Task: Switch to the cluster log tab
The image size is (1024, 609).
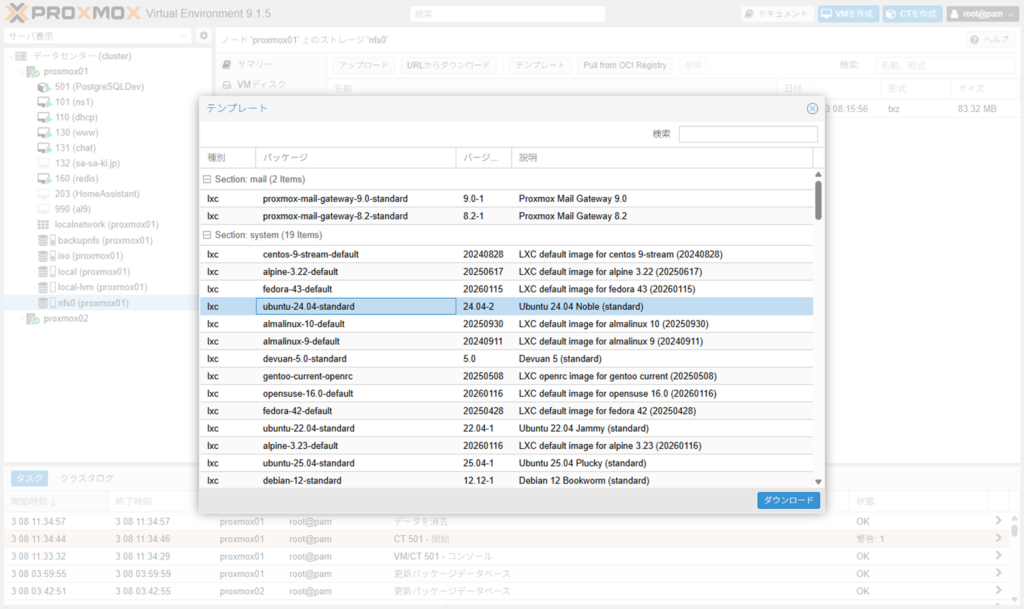Action: [x=86, y=479]
